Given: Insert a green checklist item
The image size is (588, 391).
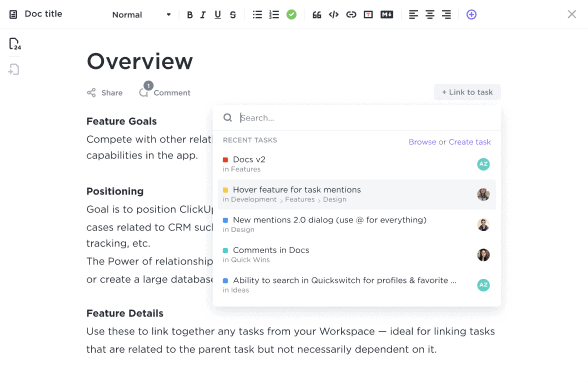Looking at the screenshot, I should pyautogui.click(x=291, y=15).
